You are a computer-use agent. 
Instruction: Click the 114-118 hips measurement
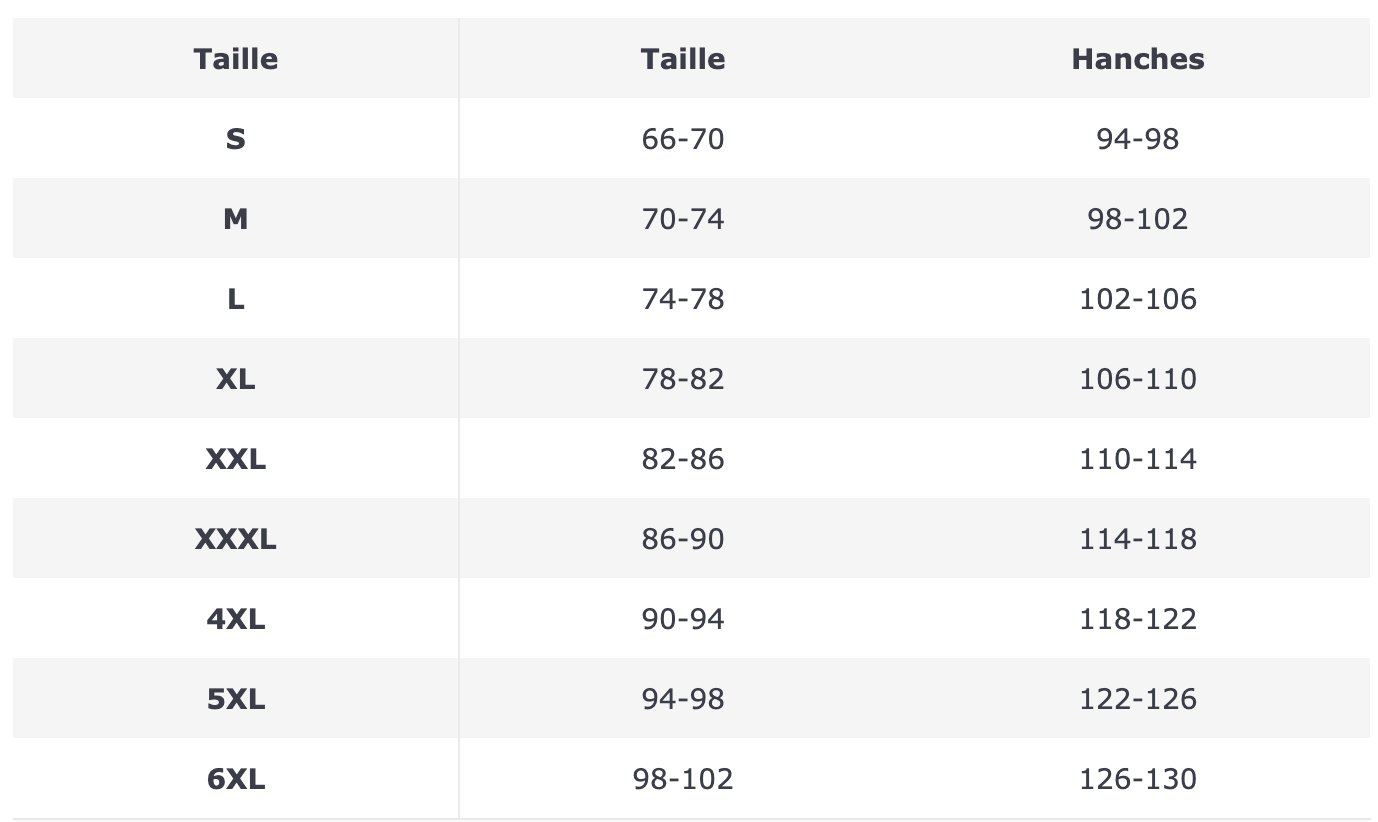[1137, 539]
